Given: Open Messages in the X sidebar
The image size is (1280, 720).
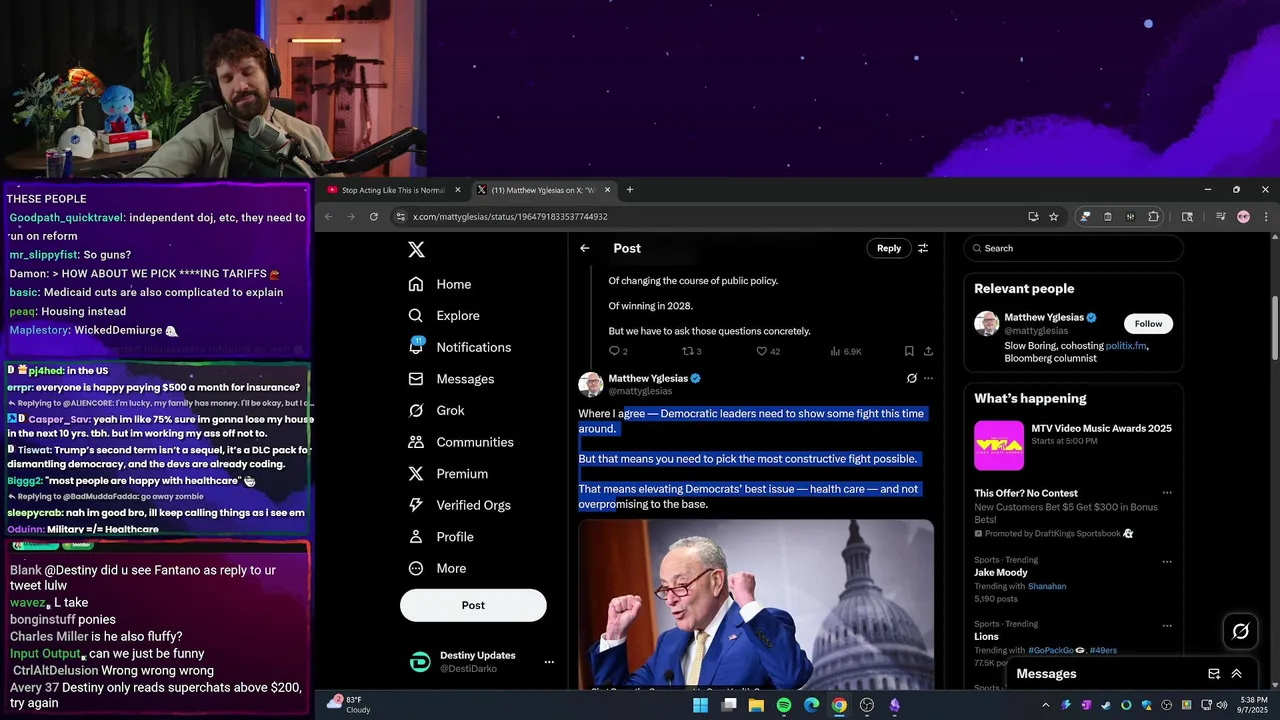Looking at the screenshot, I should (x=452, y=379).
